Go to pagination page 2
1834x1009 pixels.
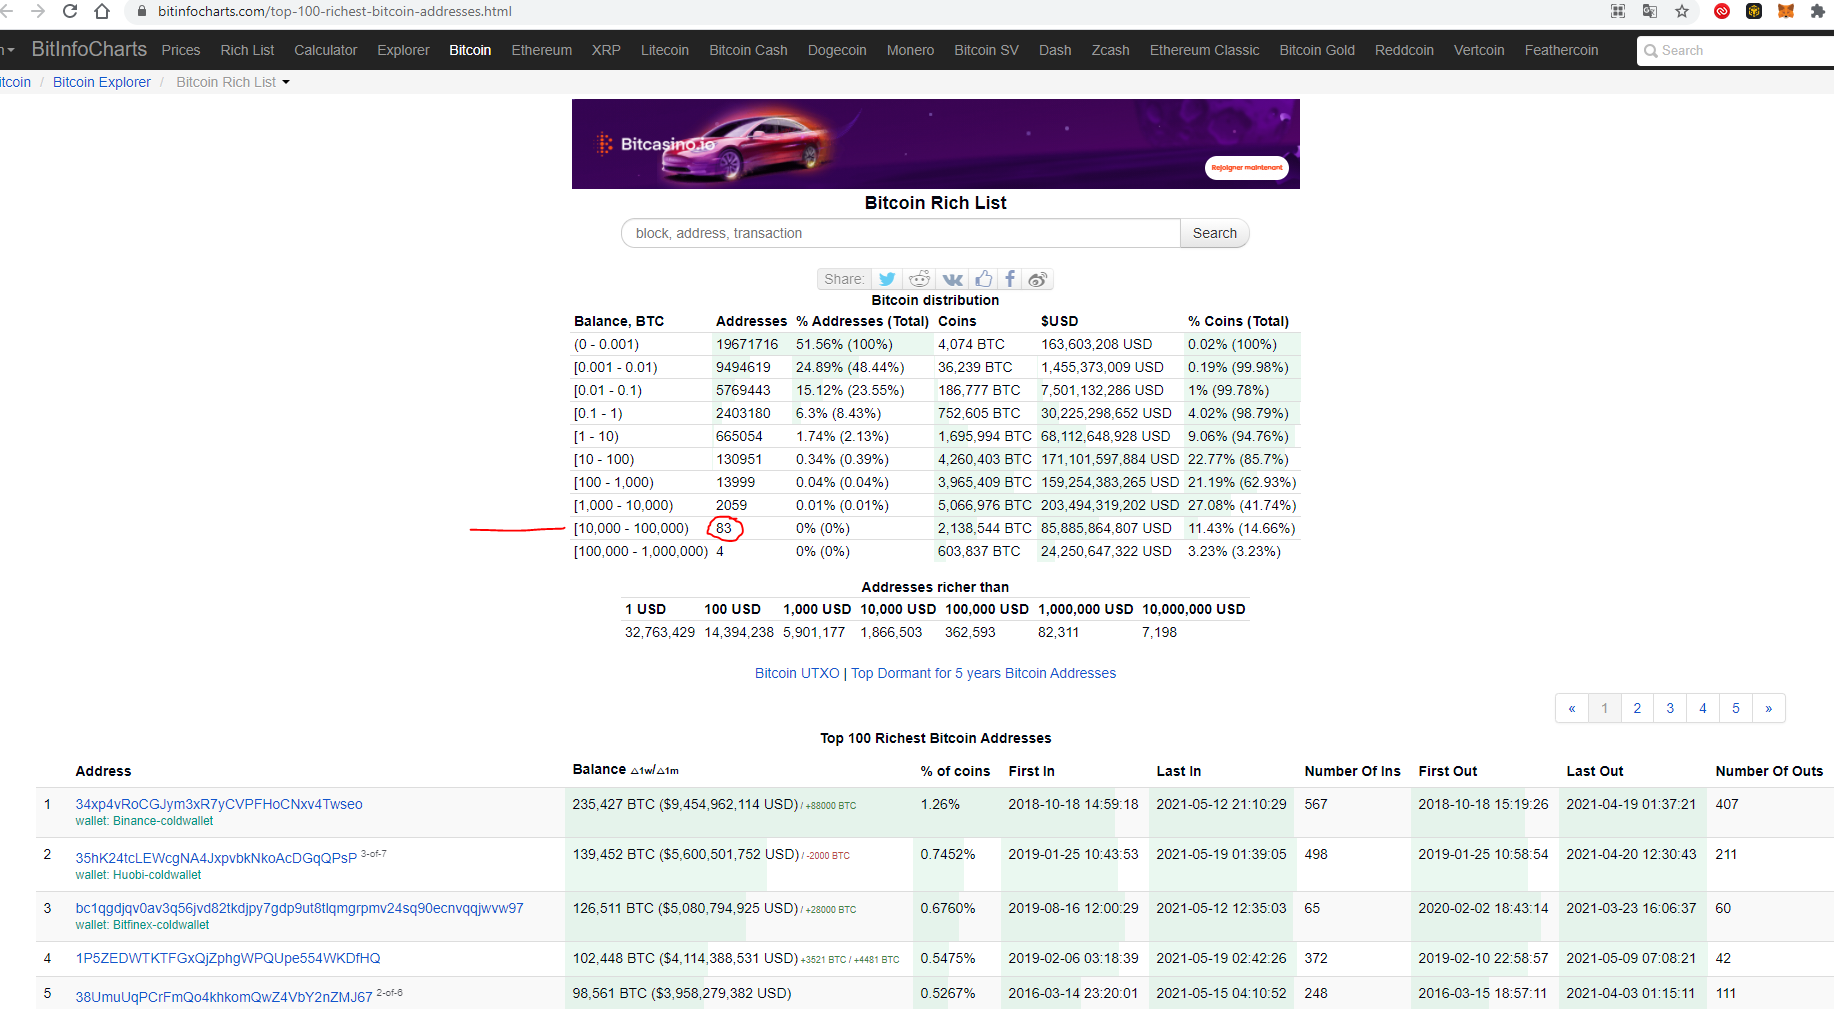(x=1637, y=708)
